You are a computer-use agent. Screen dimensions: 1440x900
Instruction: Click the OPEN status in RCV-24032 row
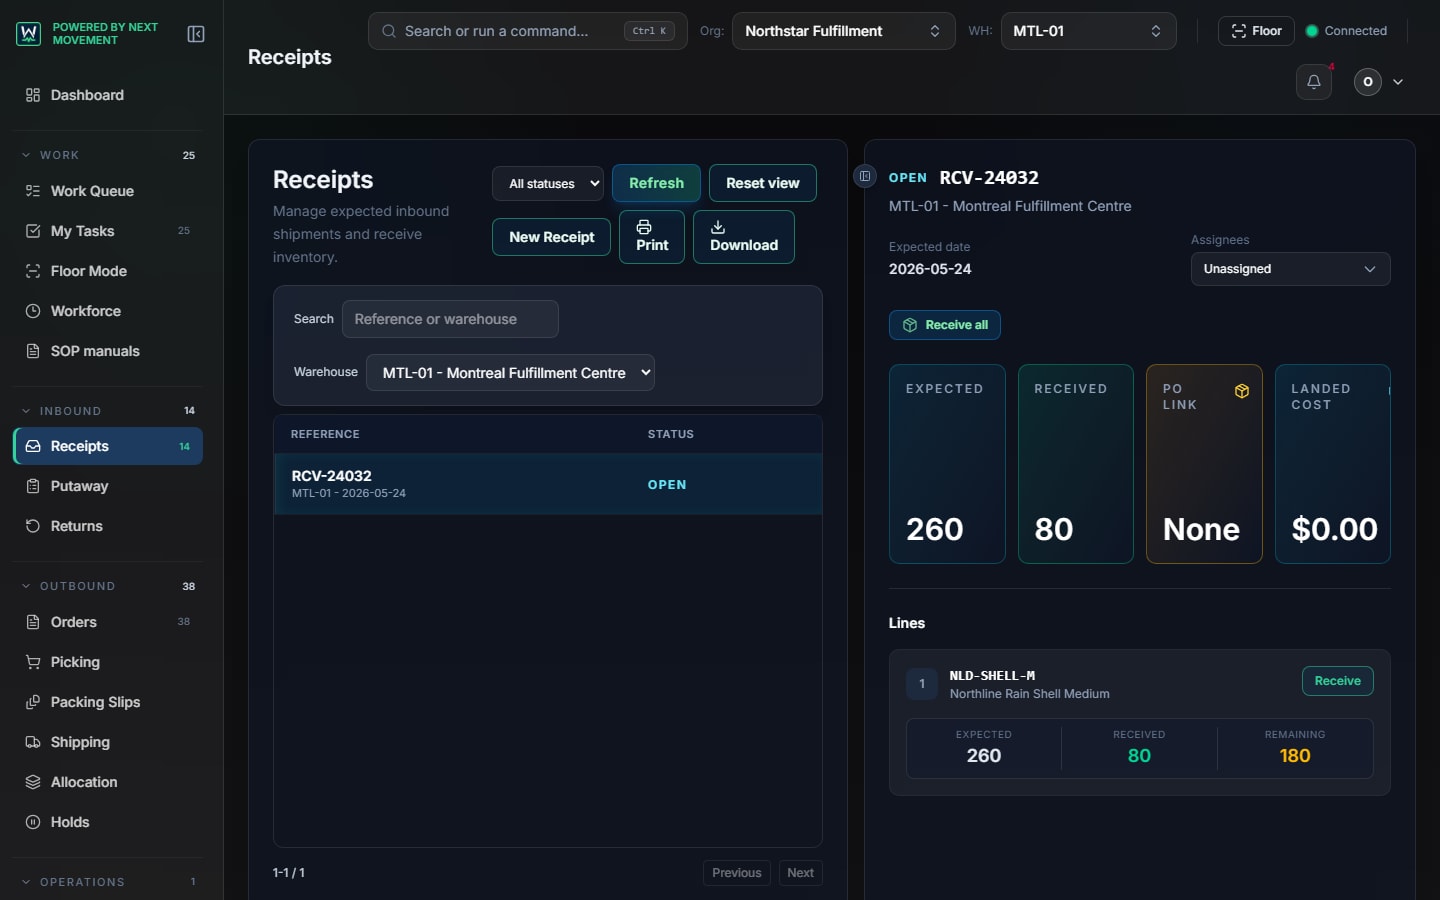tap(667, 485)
